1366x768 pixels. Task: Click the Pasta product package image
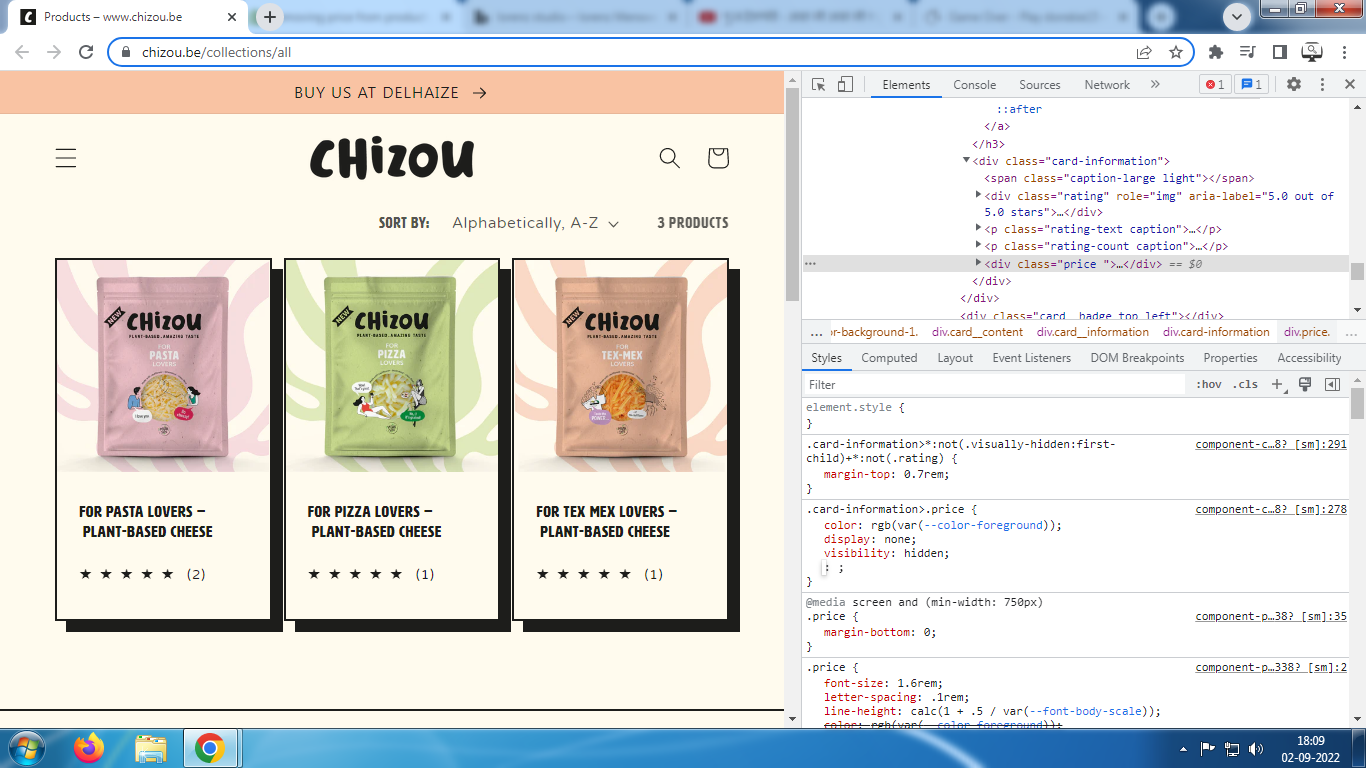click(x=164, y=366)
